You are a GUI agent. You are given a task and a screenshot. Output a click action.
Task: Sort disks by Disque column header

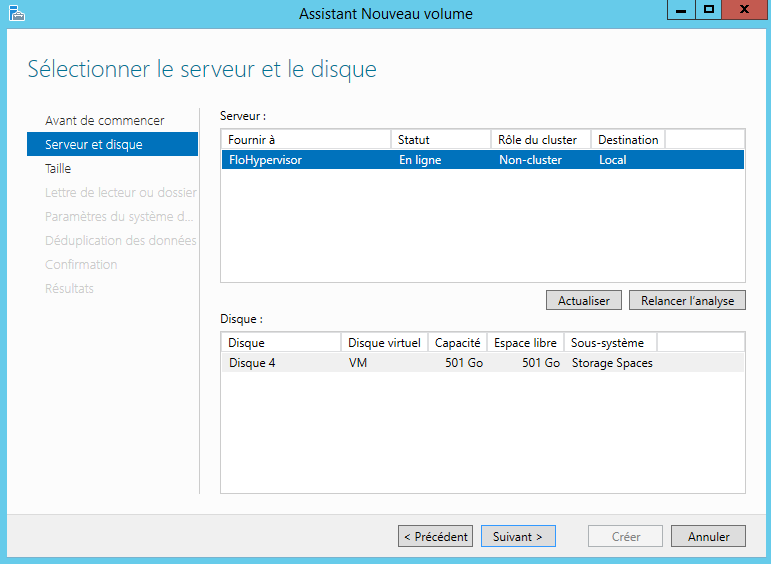pyautogui.click(x=280, y=343)
